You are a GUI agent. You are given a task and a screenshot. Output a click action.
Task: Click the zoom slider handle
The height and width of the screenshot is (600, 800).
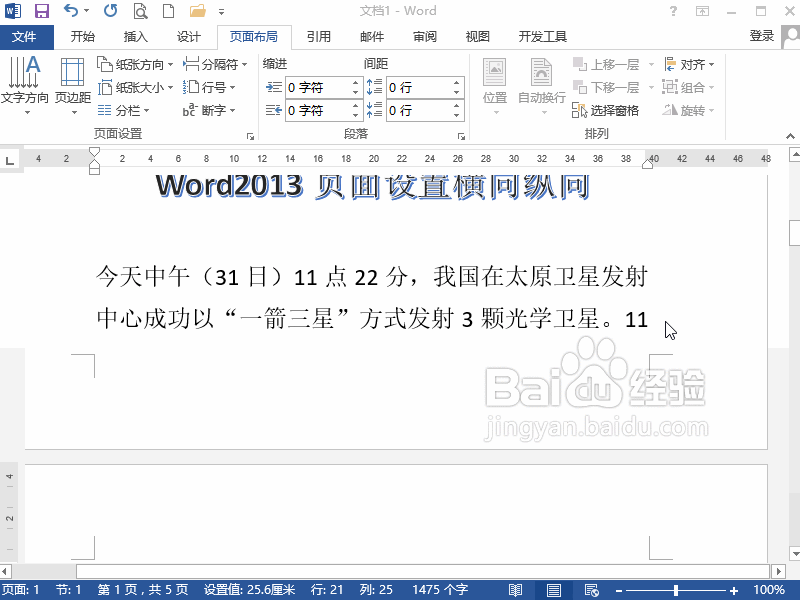click(677, 589)
